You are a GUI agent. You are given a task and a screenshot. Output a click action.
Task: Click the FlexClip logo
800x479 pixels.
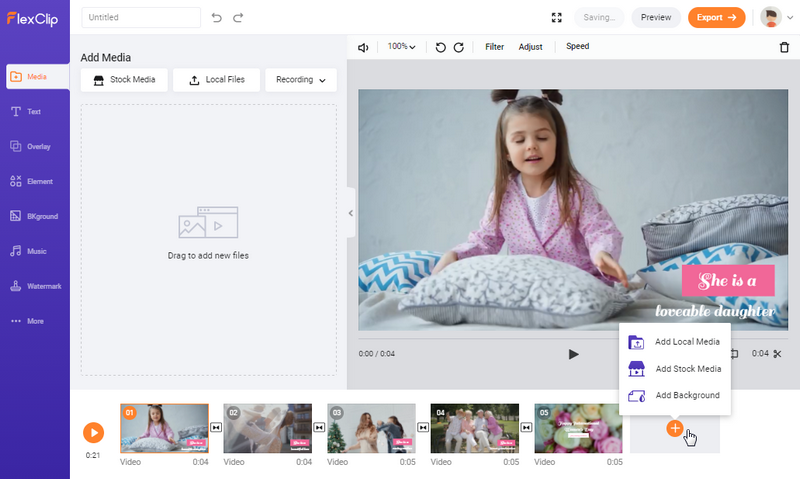32,19
